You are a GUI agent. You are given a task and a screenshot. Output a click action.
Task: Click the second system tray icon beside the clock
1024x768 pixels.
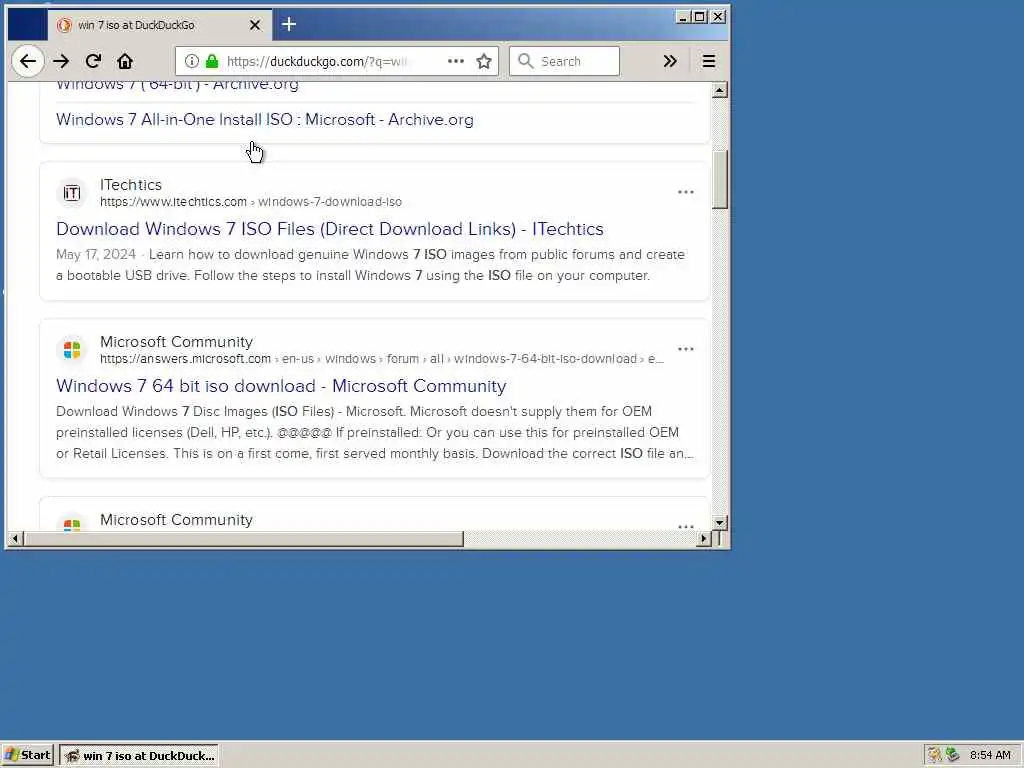(x=953, y=755)
